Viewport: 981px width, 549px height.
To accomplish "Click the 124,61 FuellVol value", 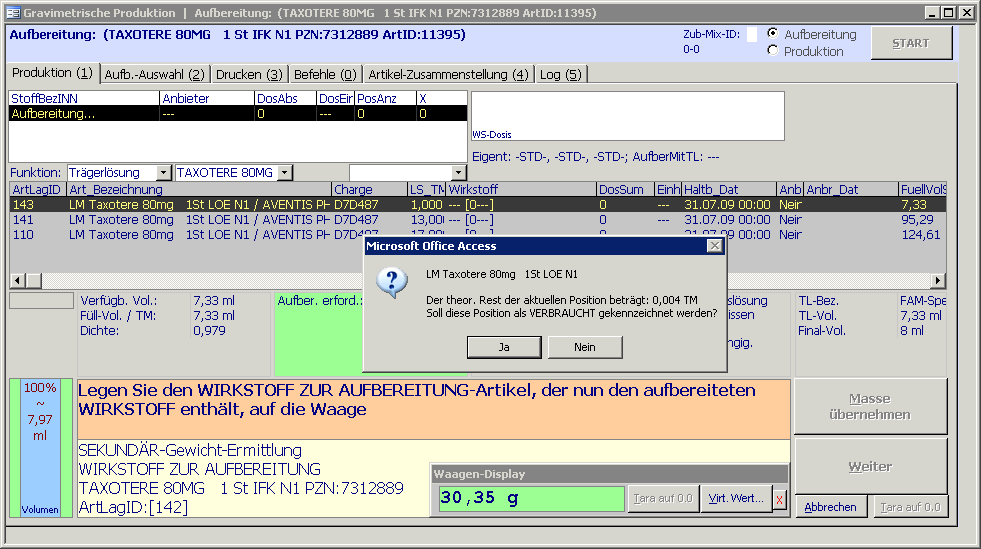I will 920,234.
